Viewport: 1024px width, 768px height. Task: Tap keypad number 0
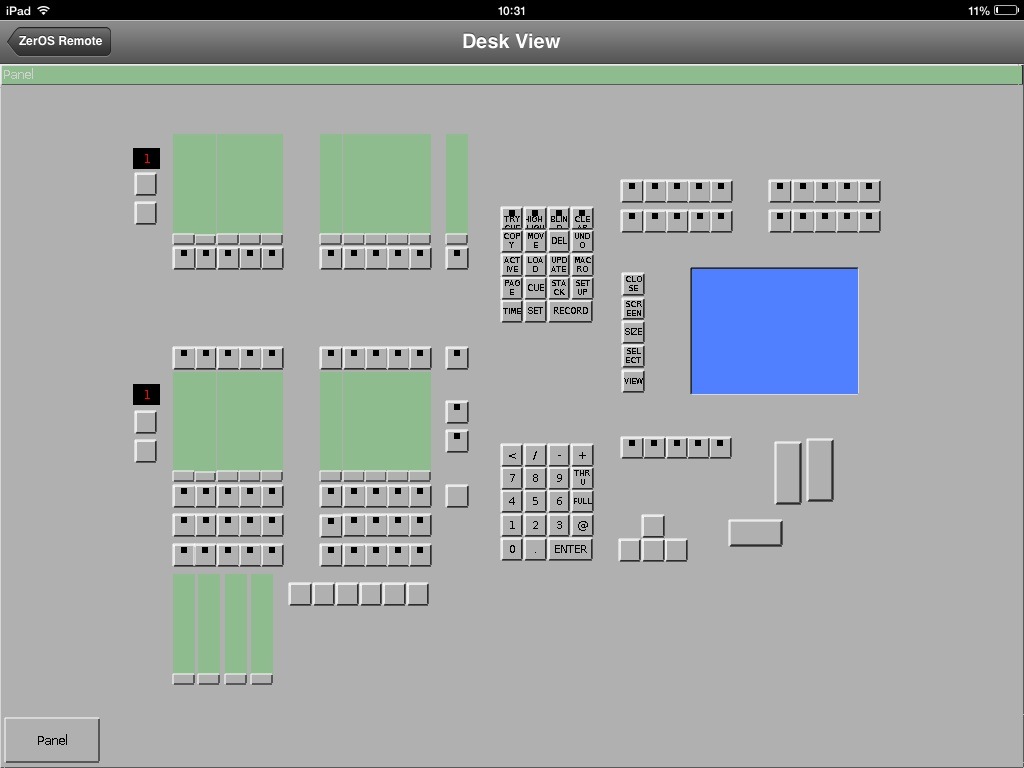coord(512,549)
